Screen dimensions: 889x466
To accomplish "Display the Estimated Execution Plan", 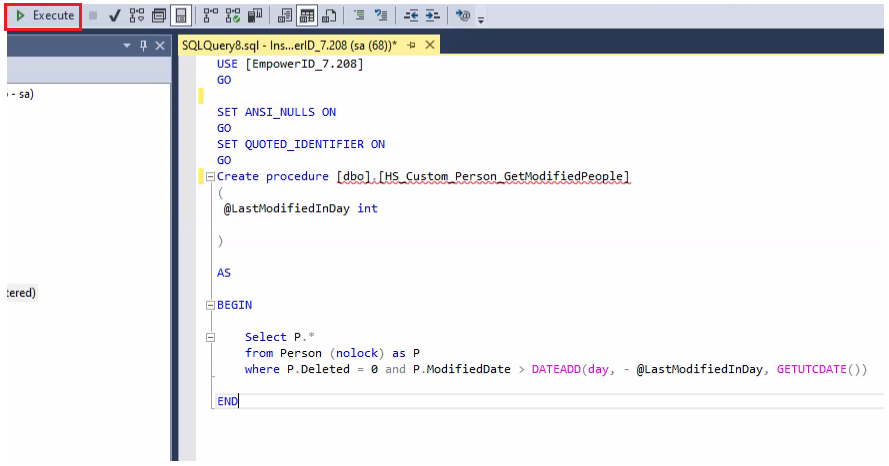I will [x=137, y=16].
